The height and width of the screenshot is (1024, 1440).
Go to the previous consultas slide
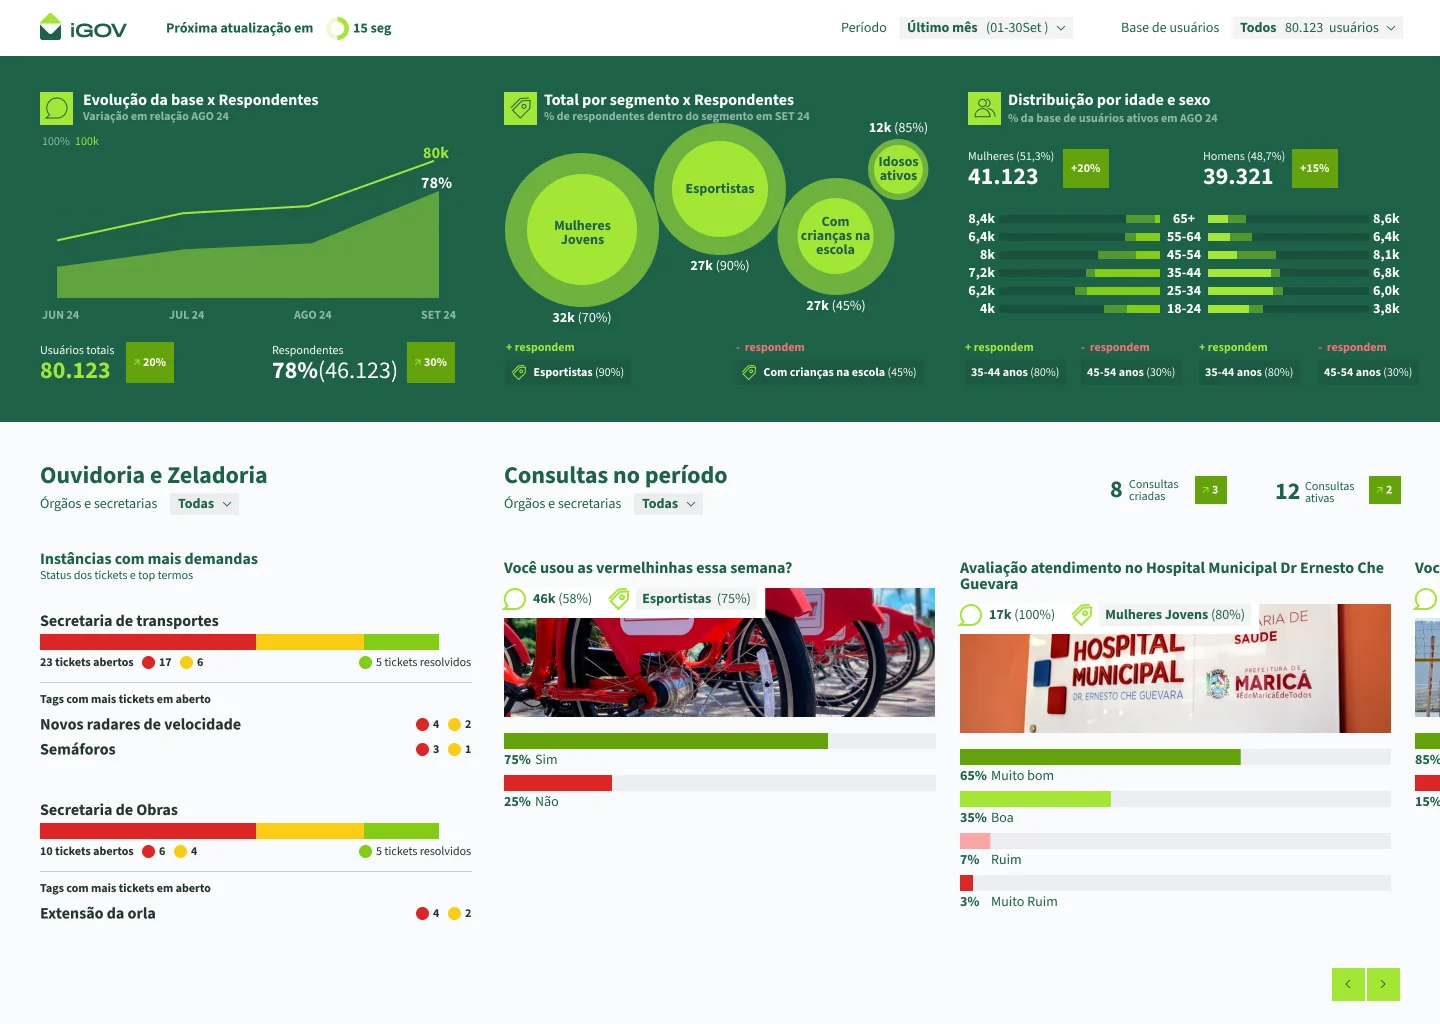pos(1348,984)
